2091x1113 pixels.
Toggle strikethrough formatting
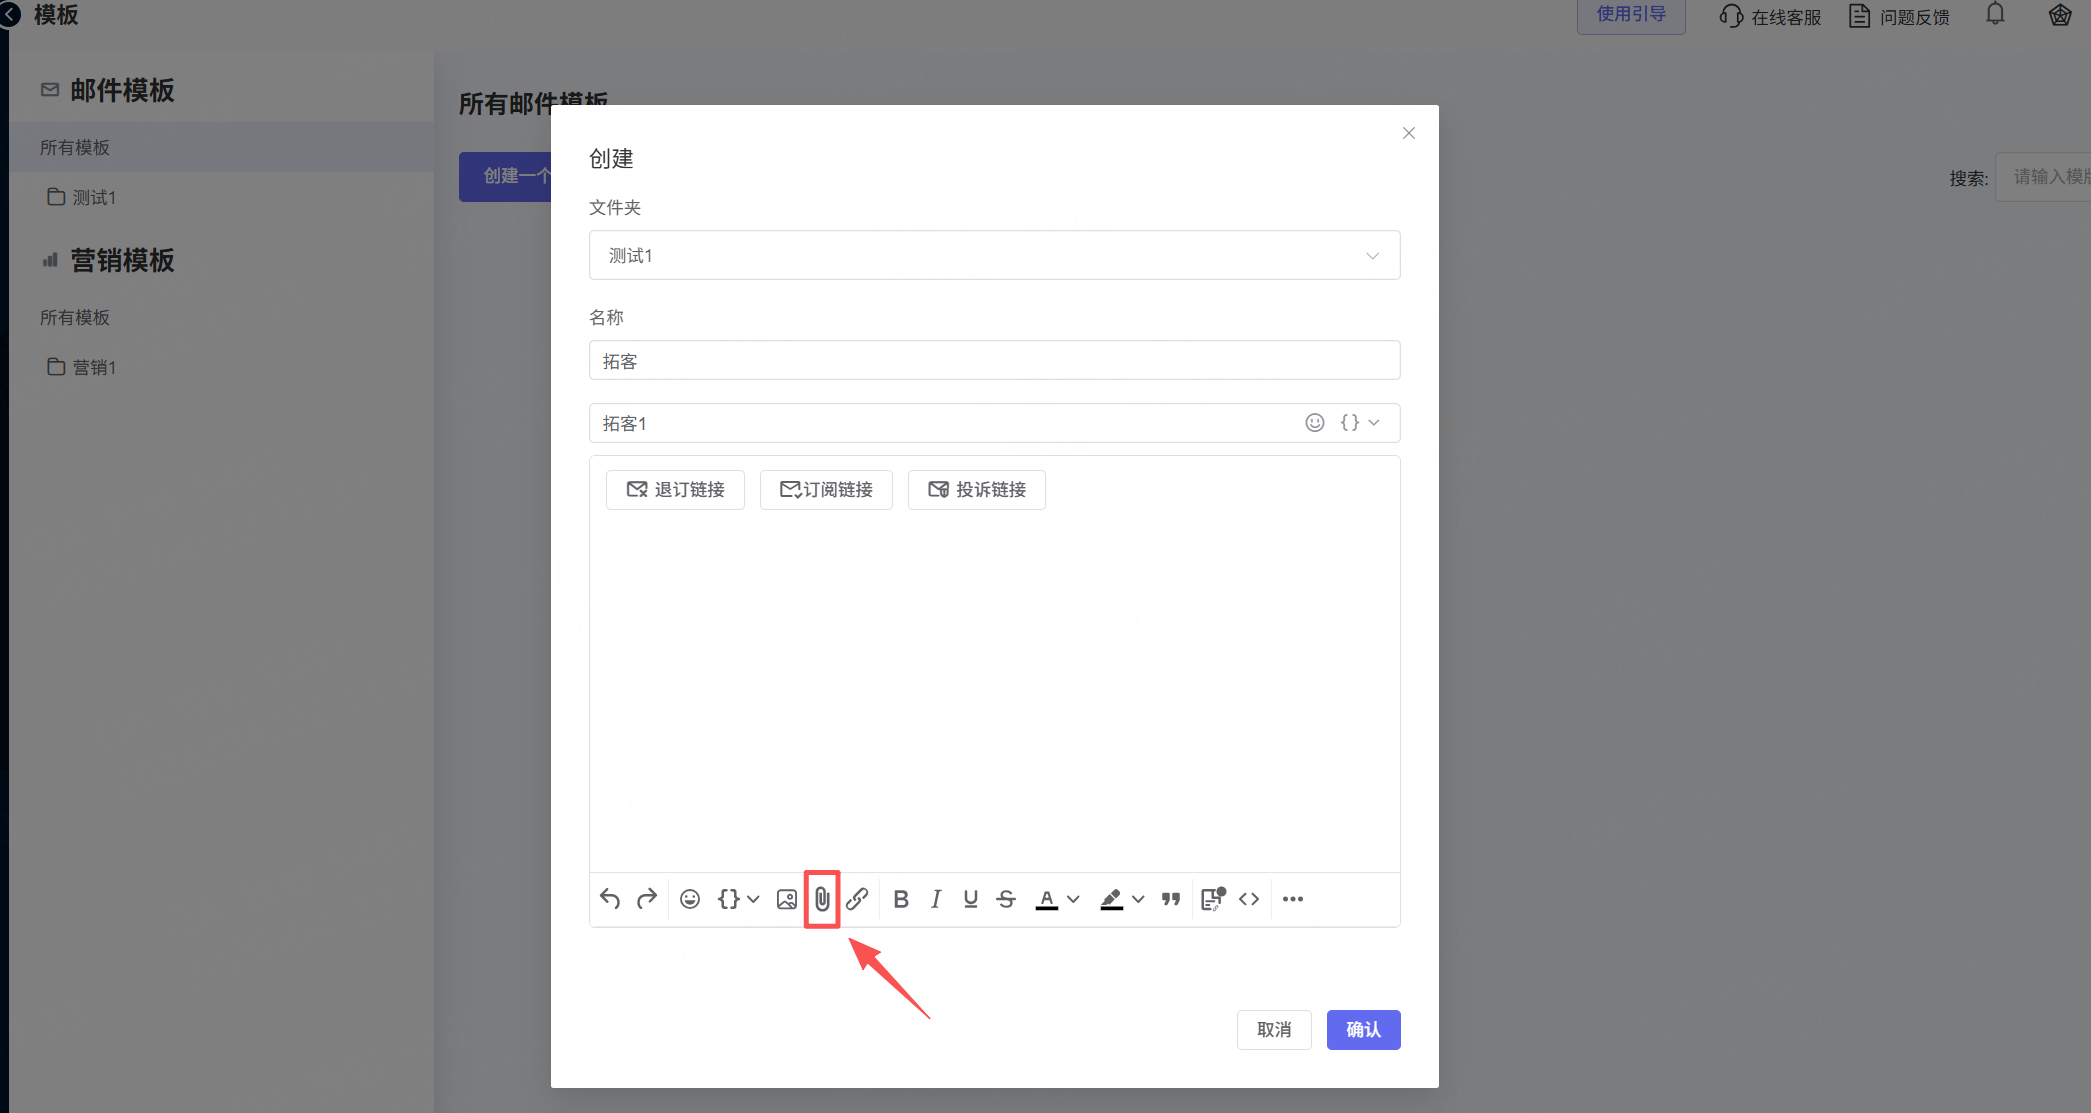pyautogui.click(x=1006, y=899)
